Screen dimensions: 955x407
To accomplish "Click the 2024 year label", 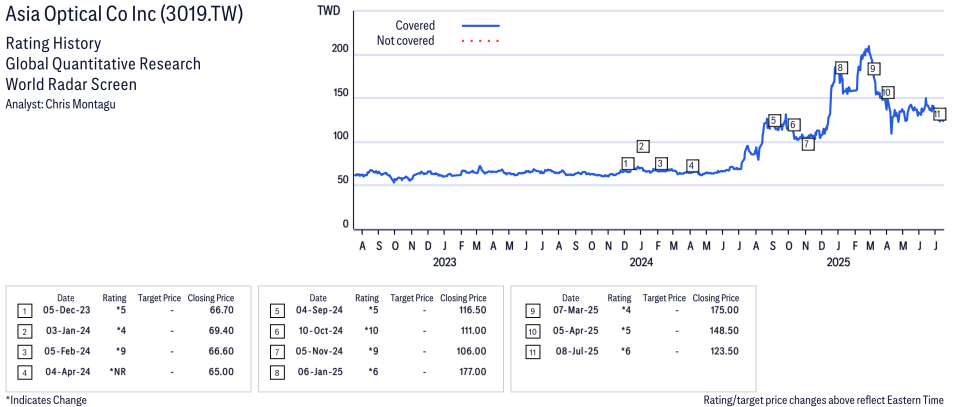I will tap(641, 263).
